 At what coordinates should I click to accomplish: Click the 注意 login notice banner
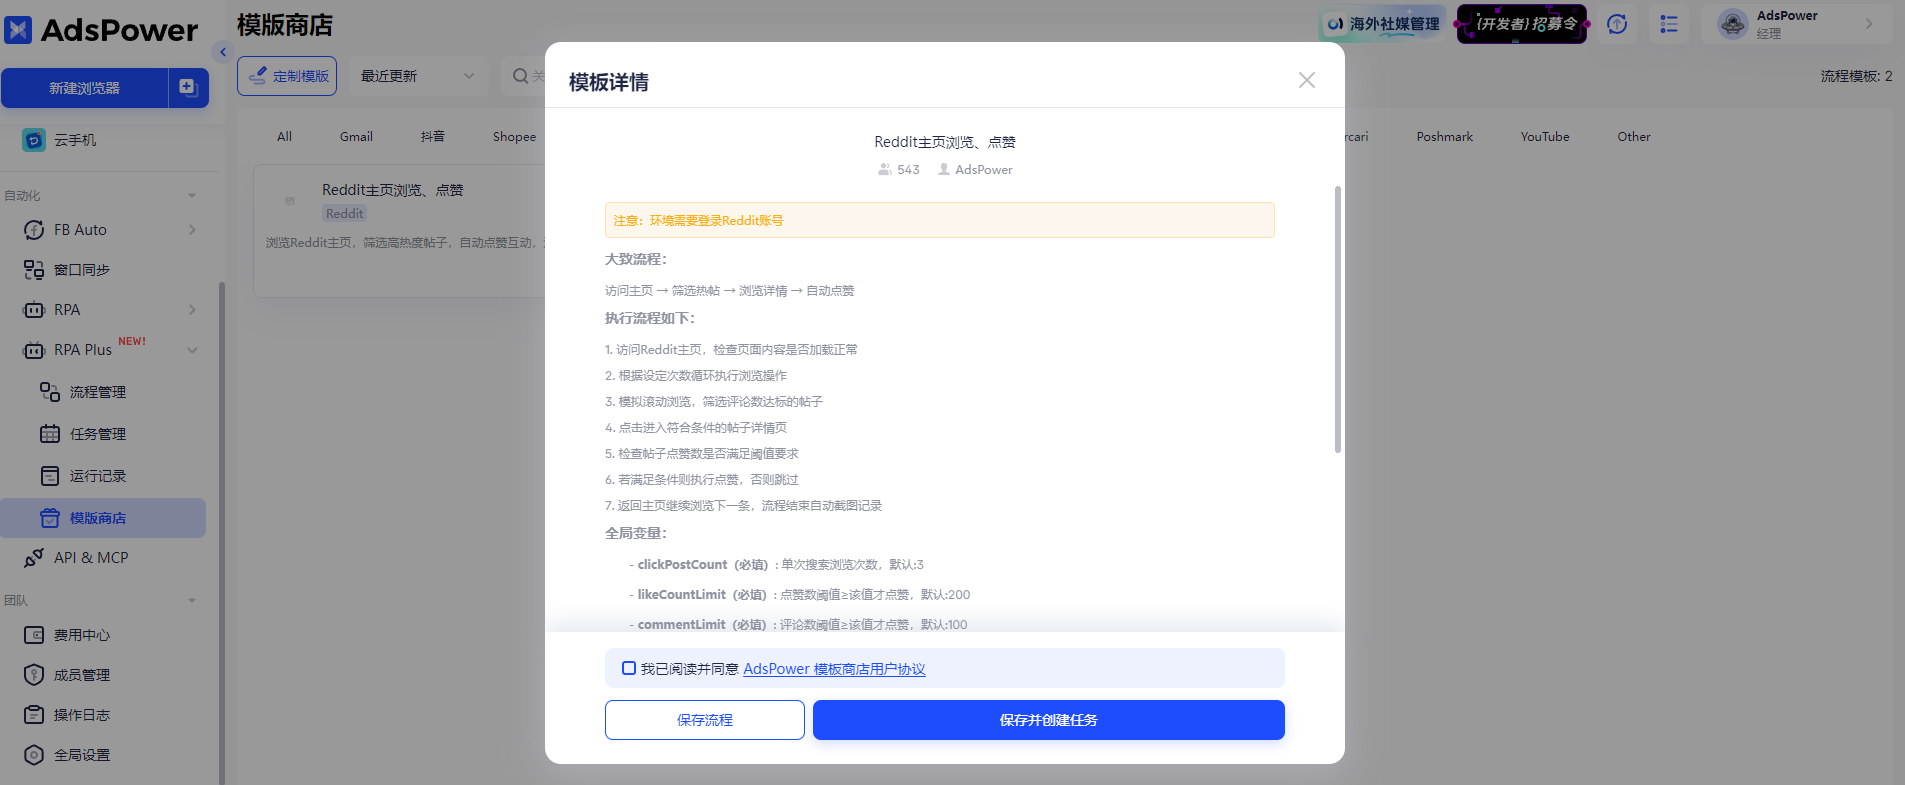[940, 220]
